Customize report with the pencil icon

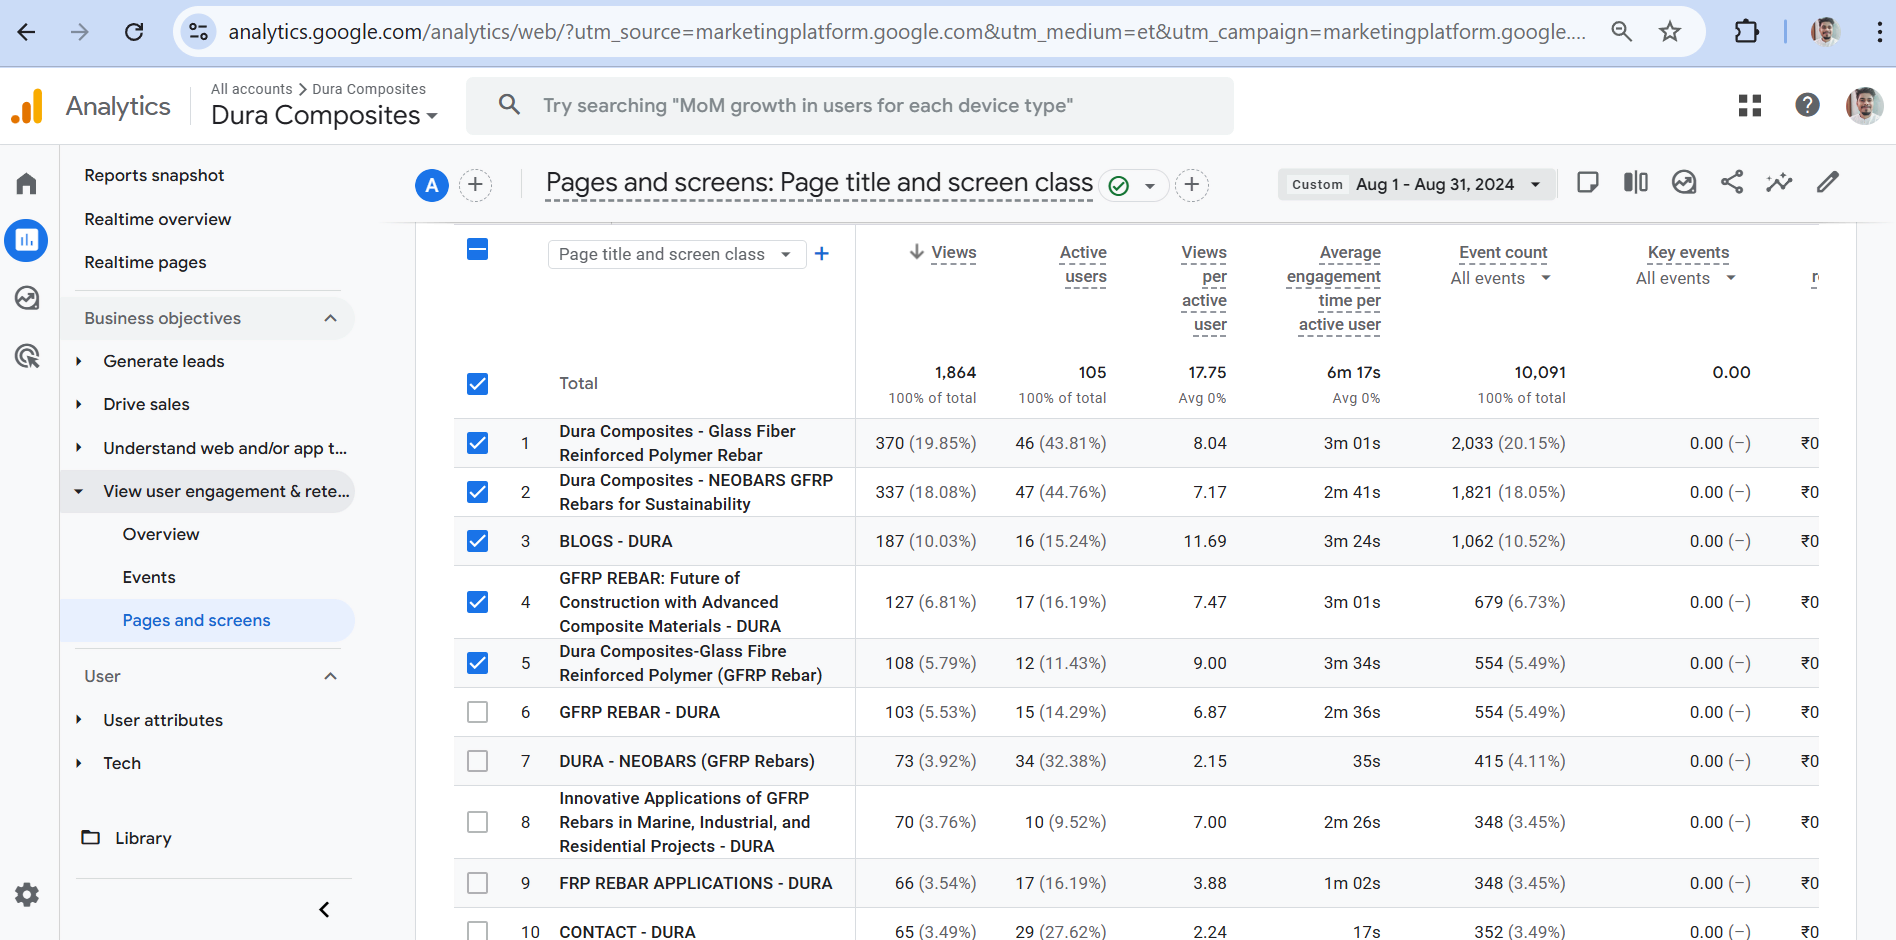click(x=1828, y=182)
